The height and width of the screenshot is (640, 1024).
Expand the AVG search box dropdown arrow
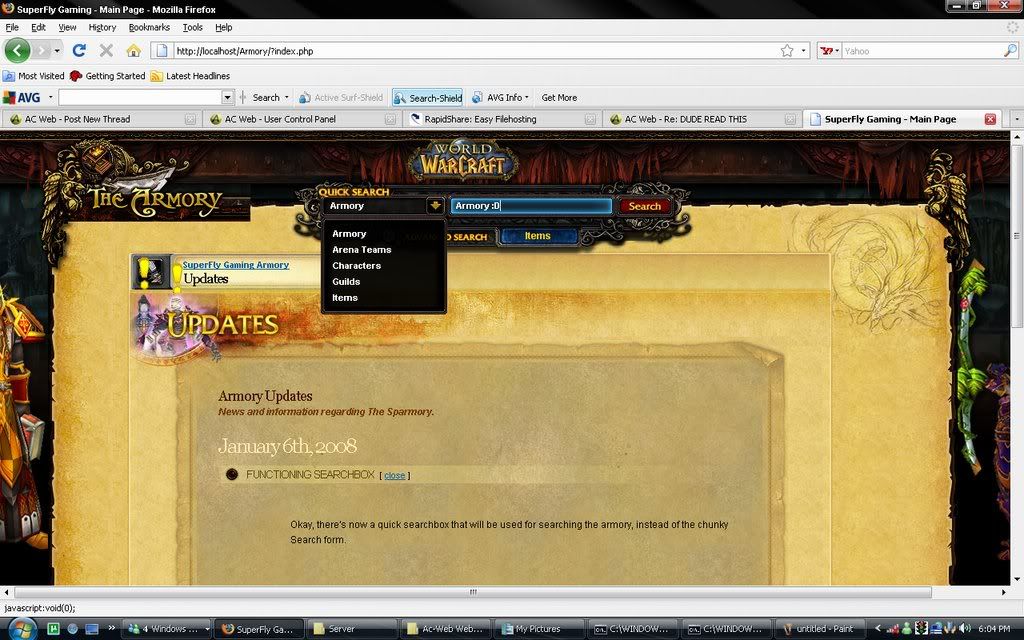coord(227,97)
